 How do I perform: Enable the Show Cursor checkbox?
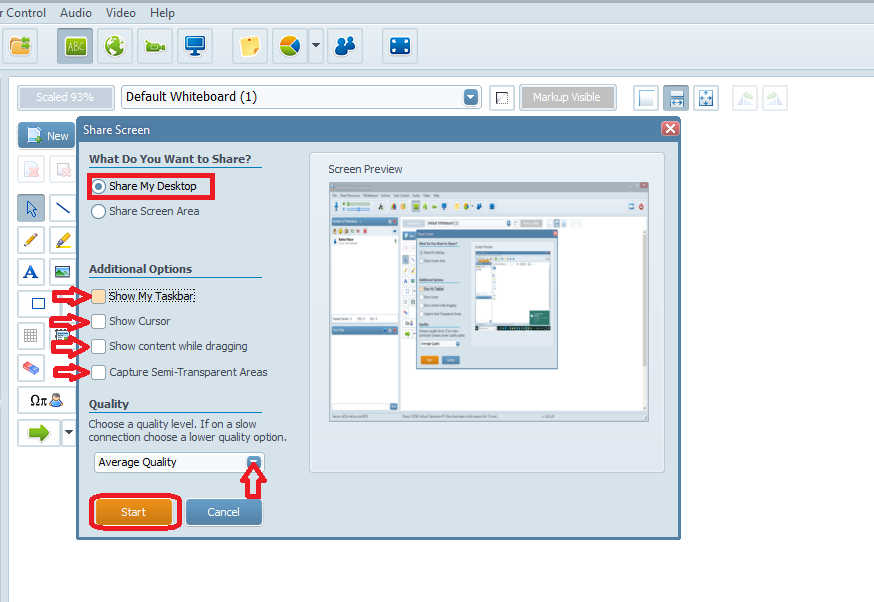(98, 321)
